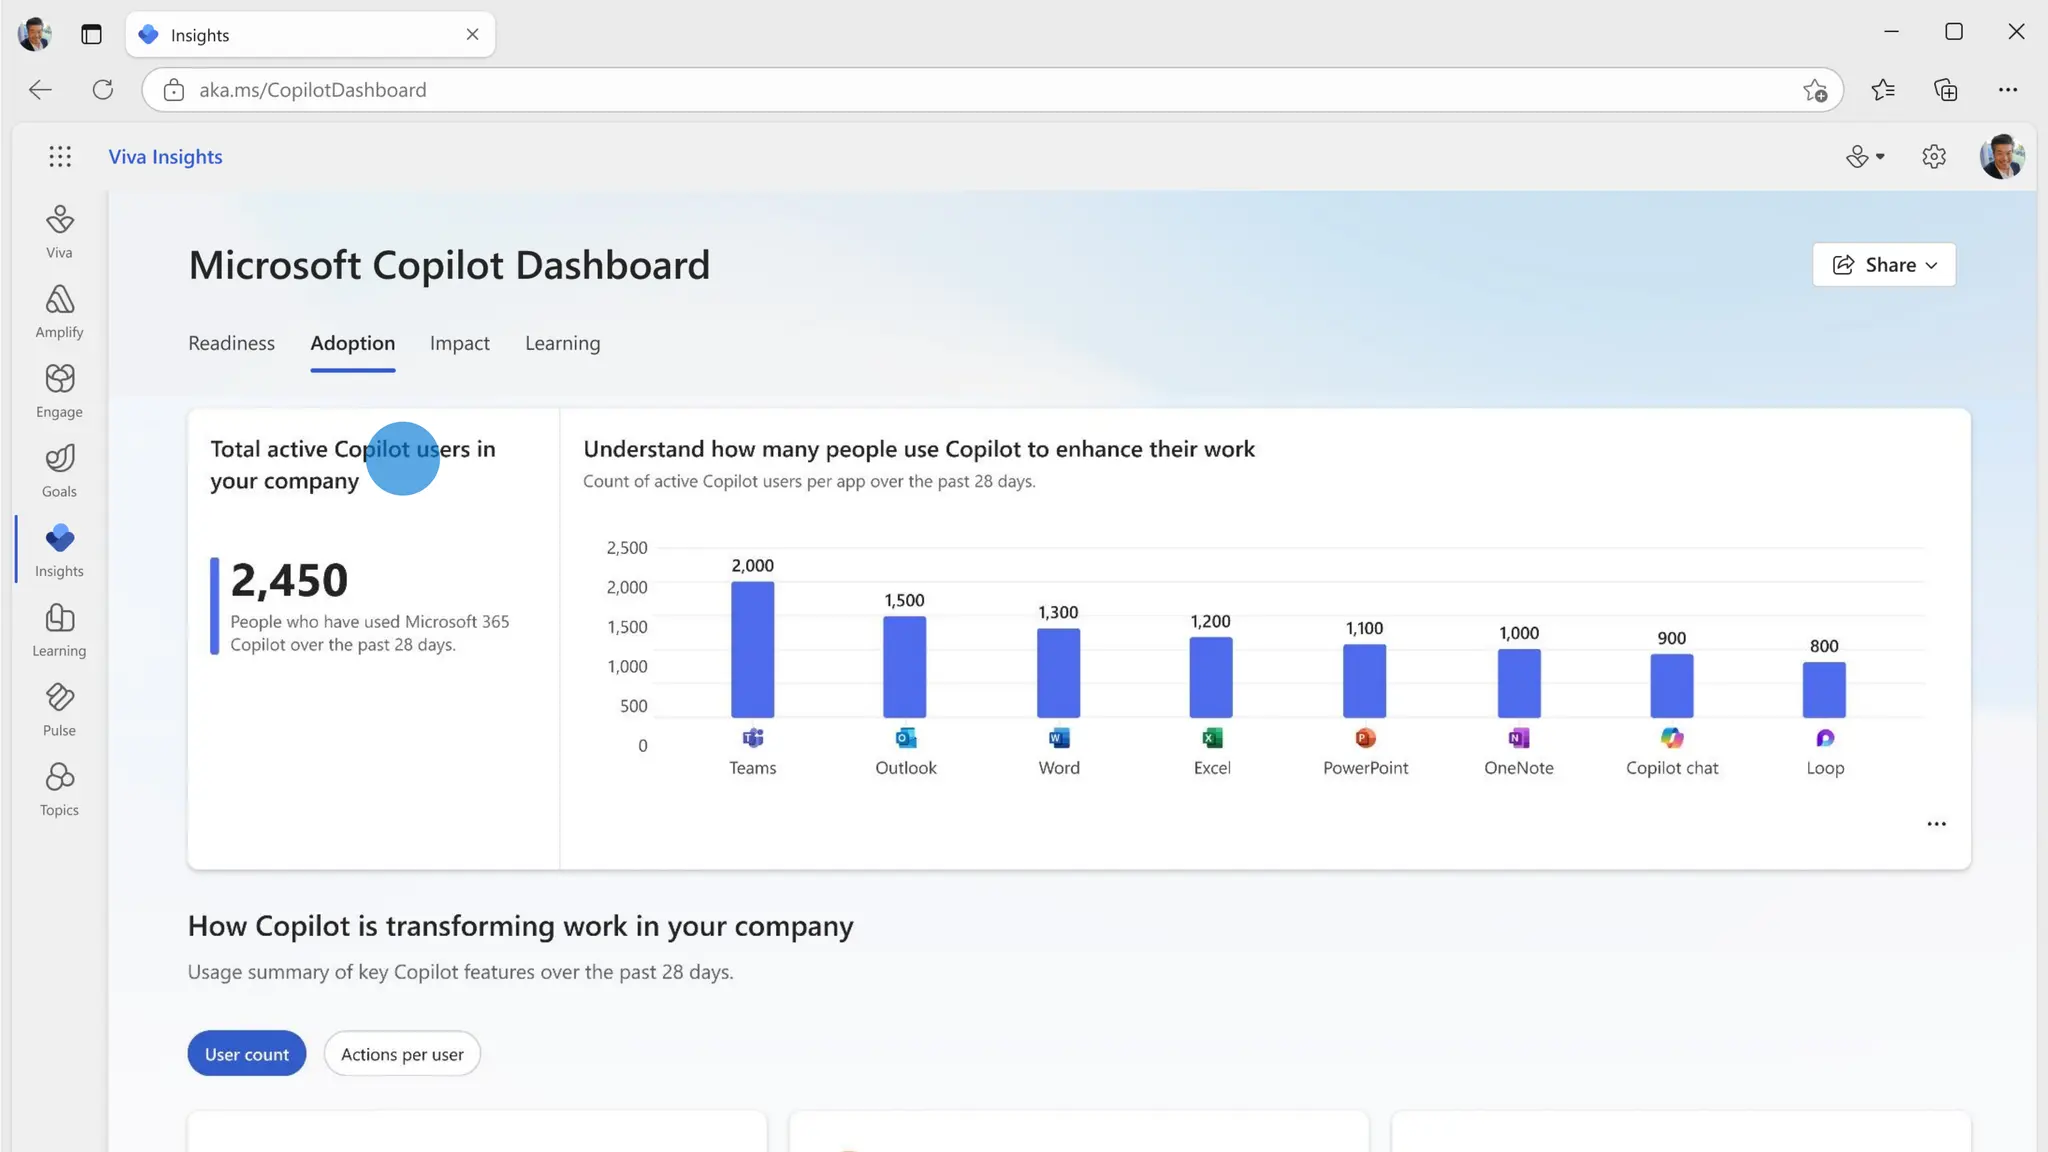The height and width of the screenshot is (1152, 2048).
Task: Click the Viva Insights title link
Action: click(x=165, y=157)
